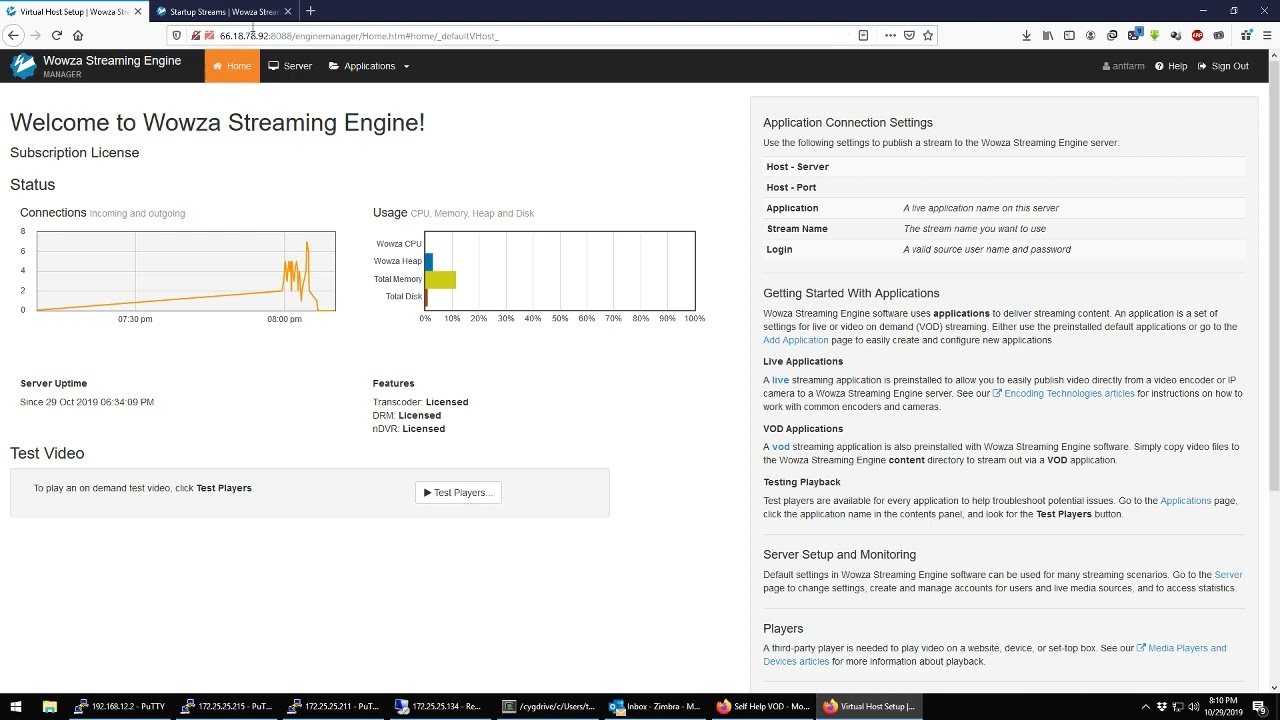Open the Firefox hamburger menu
The height and width of the screenshot is (720, 1280).
pos(1266,35)
